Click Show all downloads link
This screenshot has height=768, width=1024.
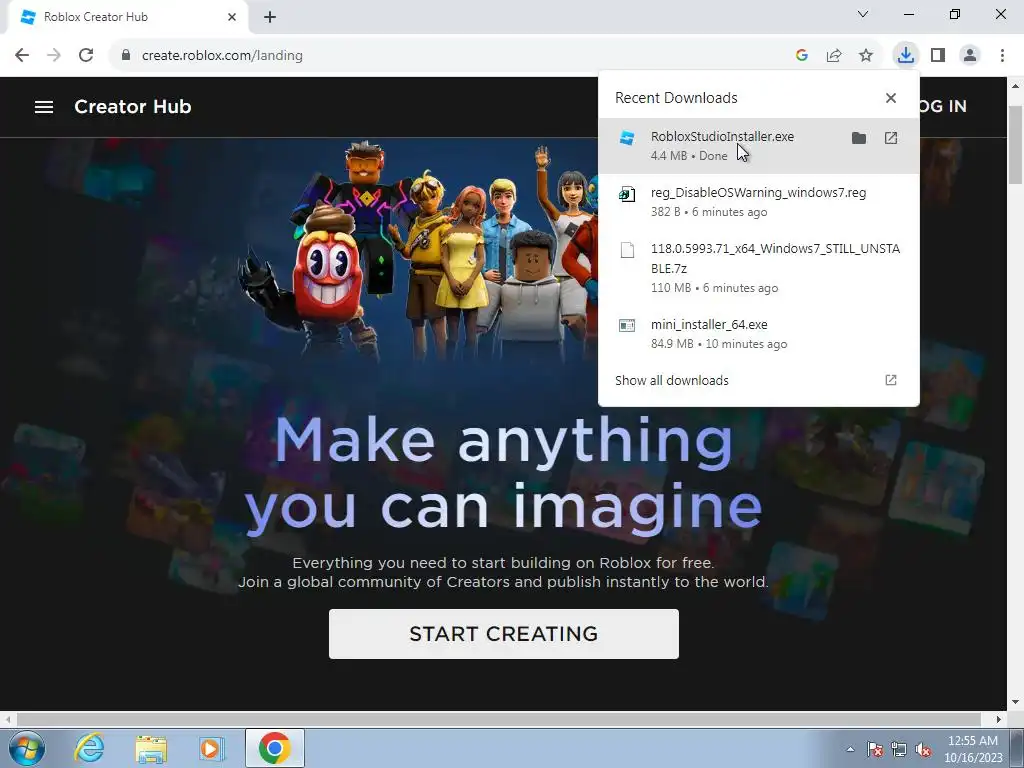[x=671, y=381]
